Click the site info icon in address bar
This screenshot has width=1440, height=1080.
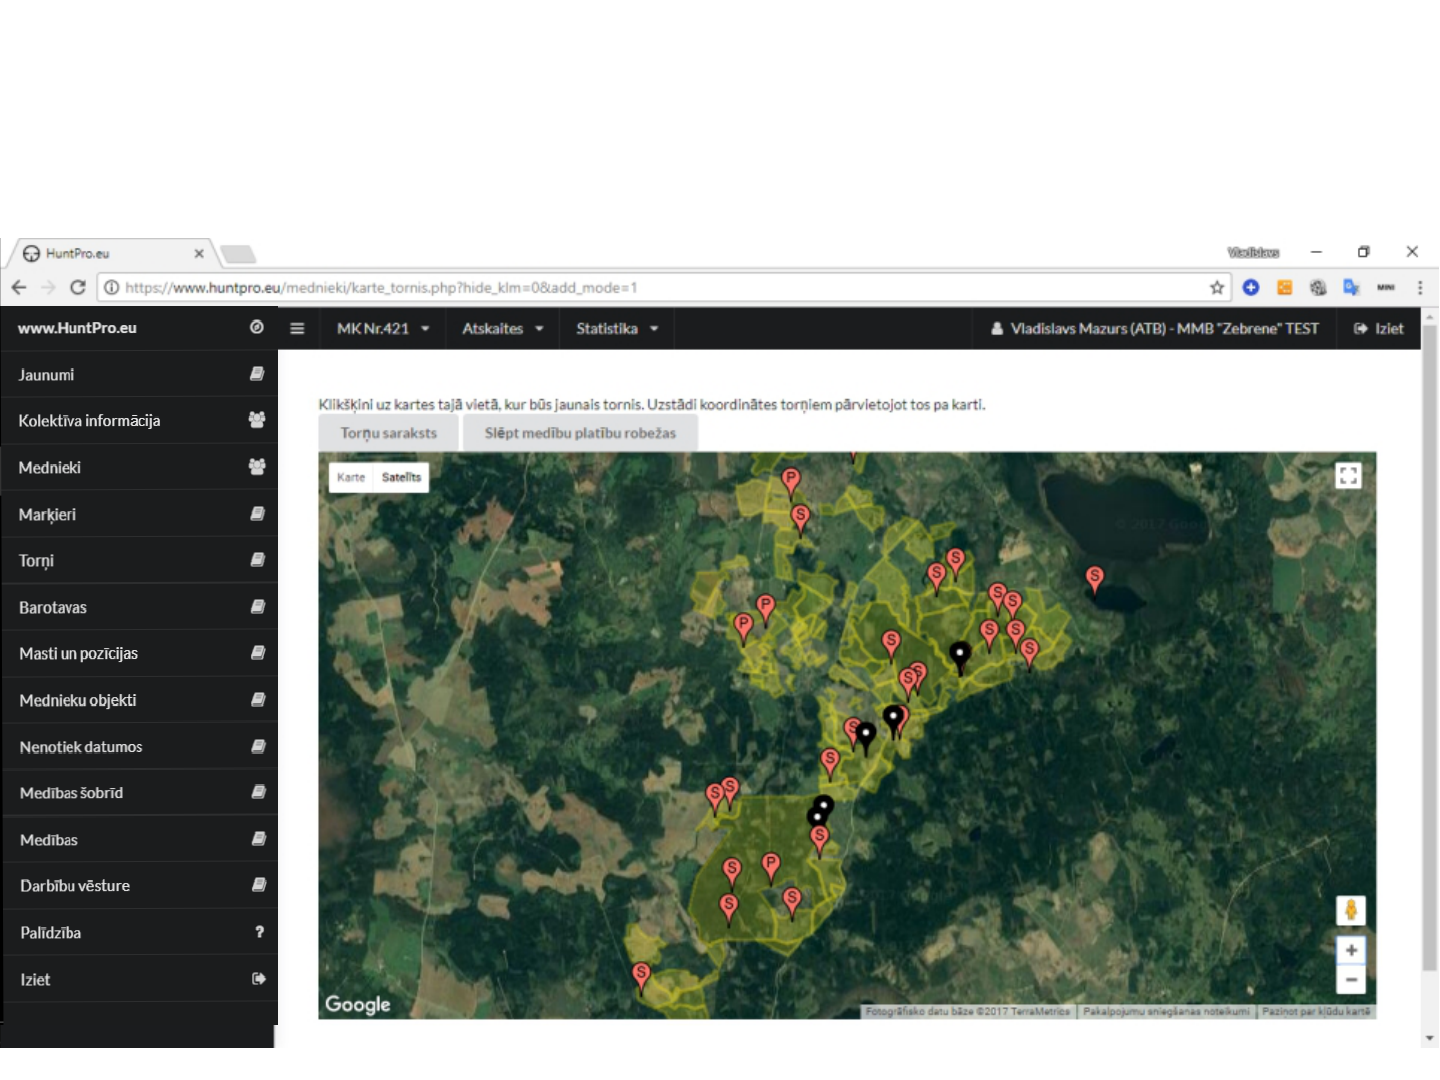pos(112,288)
